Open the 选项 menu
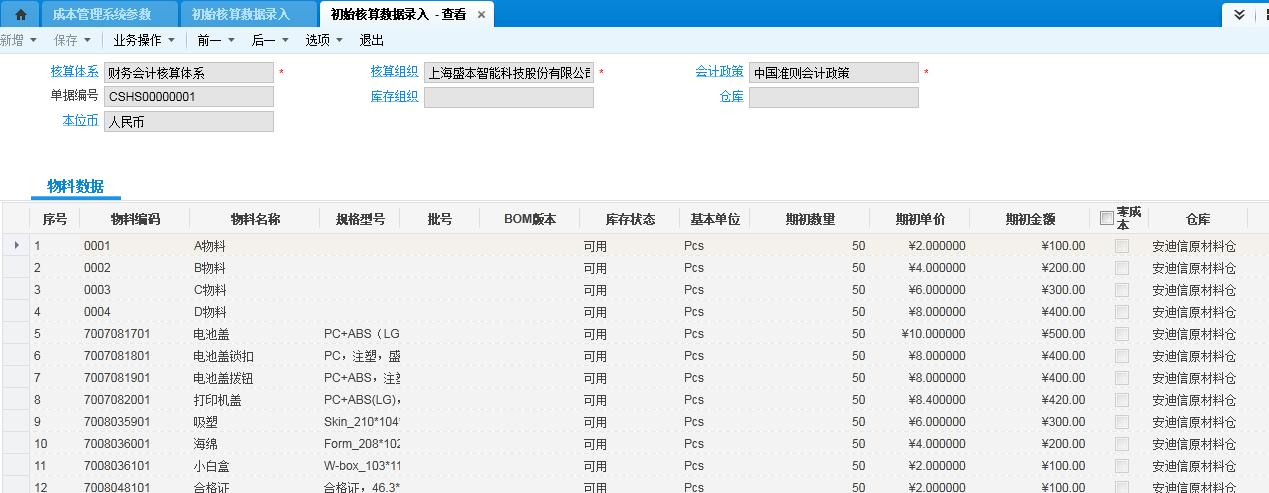Image resolution: width=1269 pixels, height=493 pixels. pos(317,40)
